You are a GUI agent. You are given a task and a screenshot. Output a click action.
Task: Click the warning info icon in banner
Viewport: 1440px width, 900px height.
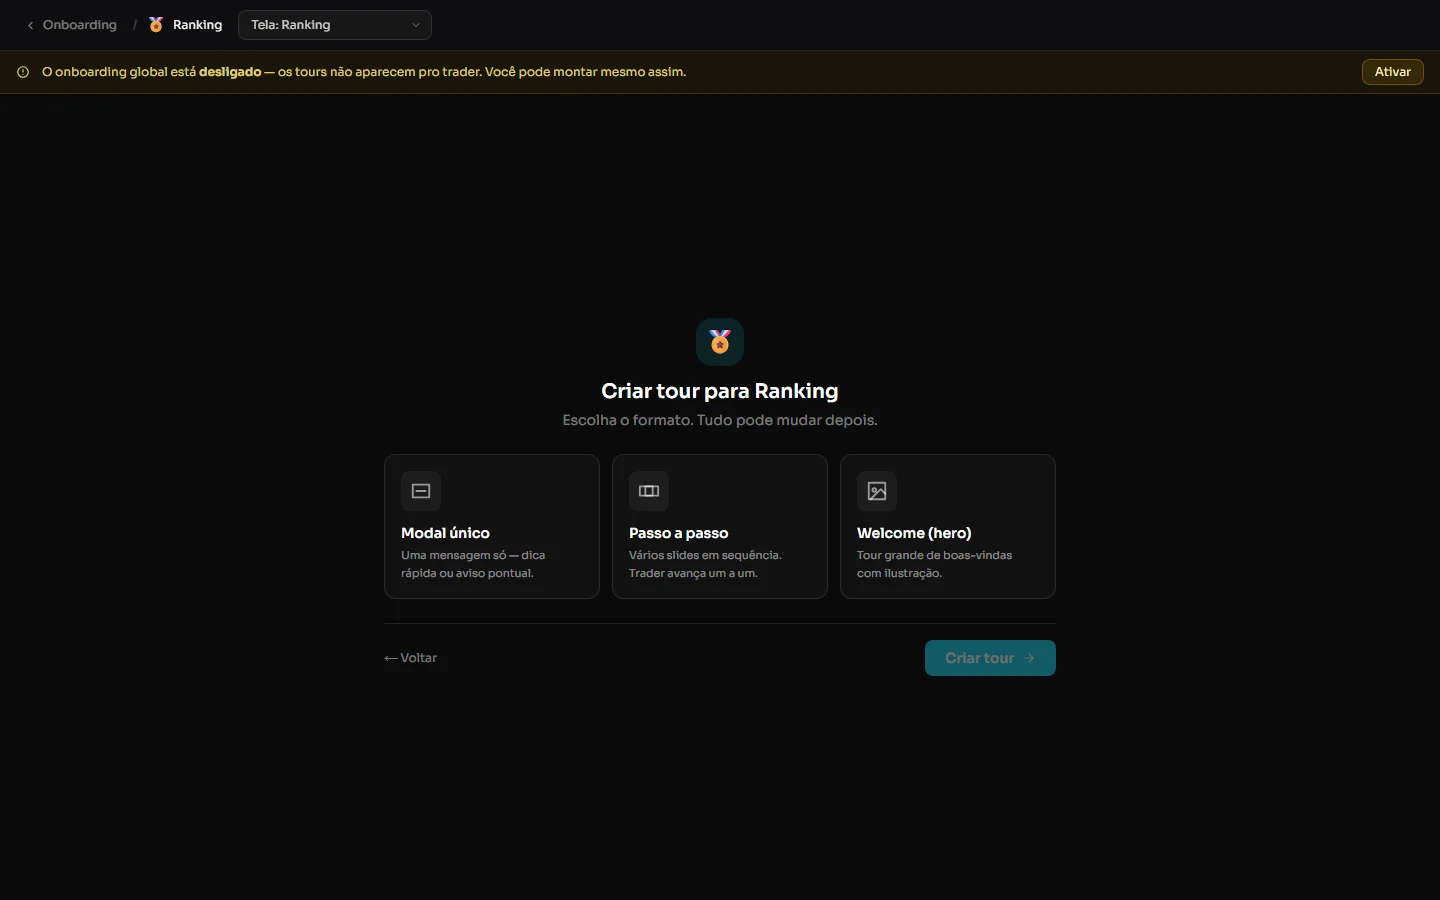pyautogui.click(x=23, y=72)
